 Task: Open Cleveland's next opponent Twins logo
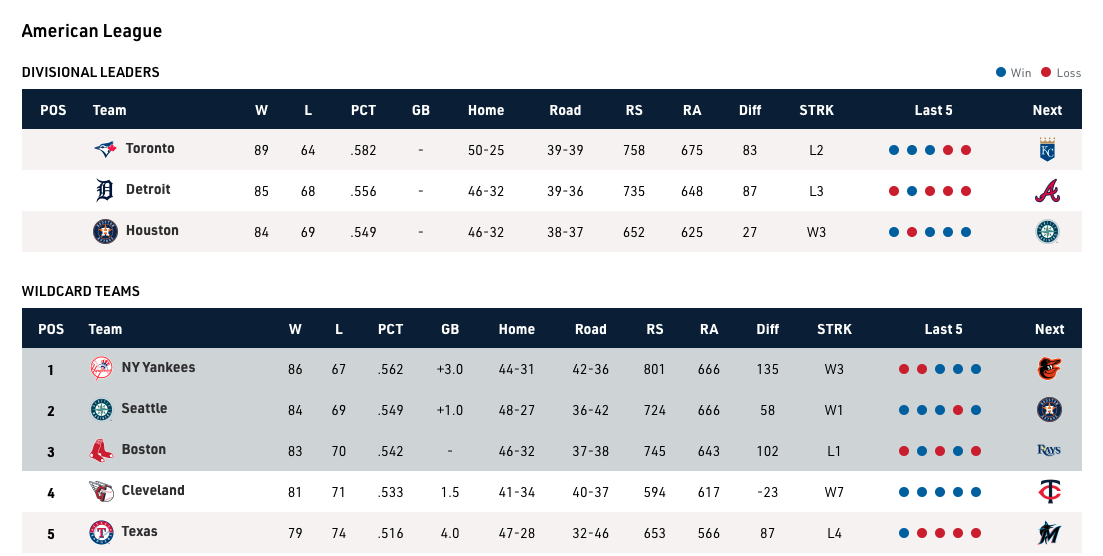click(x=1049, y=492)
